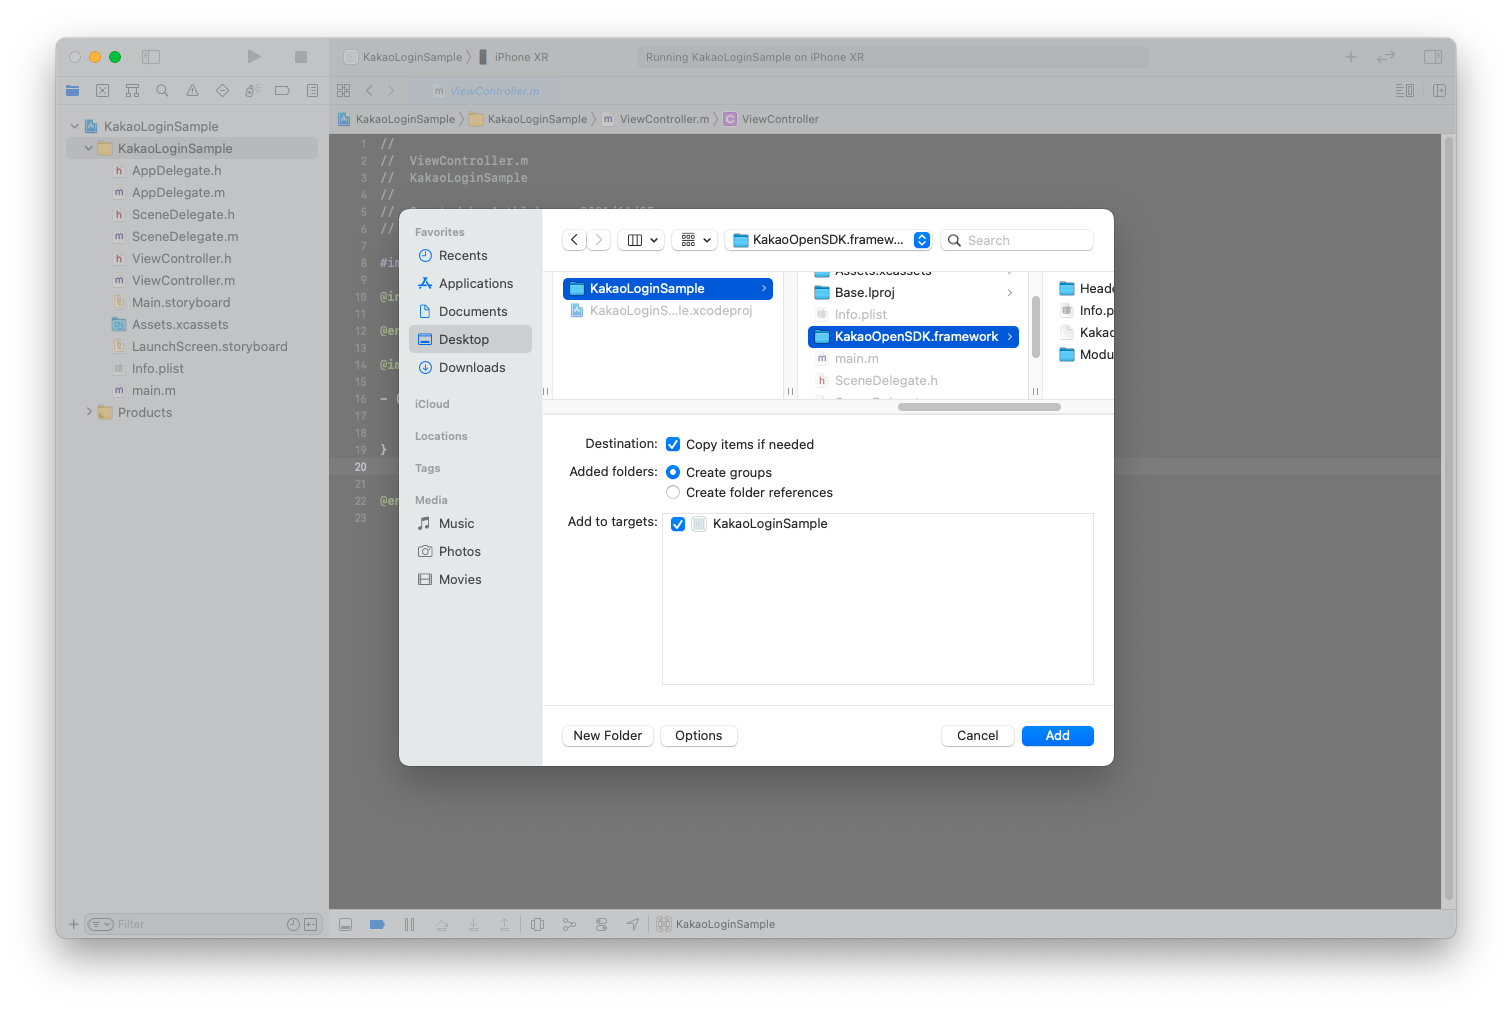Expand KakaoOpenSDK.framework chevron in file browser
Viewport: 1512px width, 1012px height.
point(1010,337)
